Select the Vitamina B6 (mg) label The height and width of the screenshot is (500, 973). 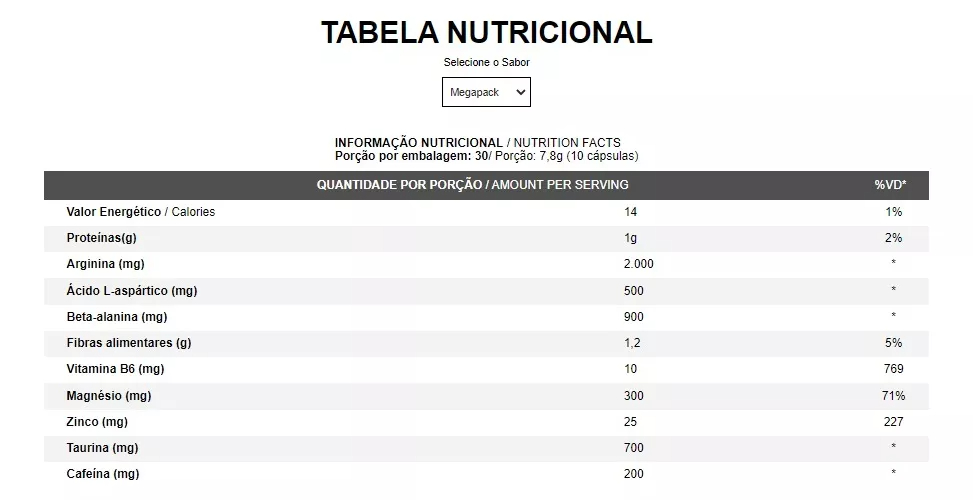pos(115,369)
